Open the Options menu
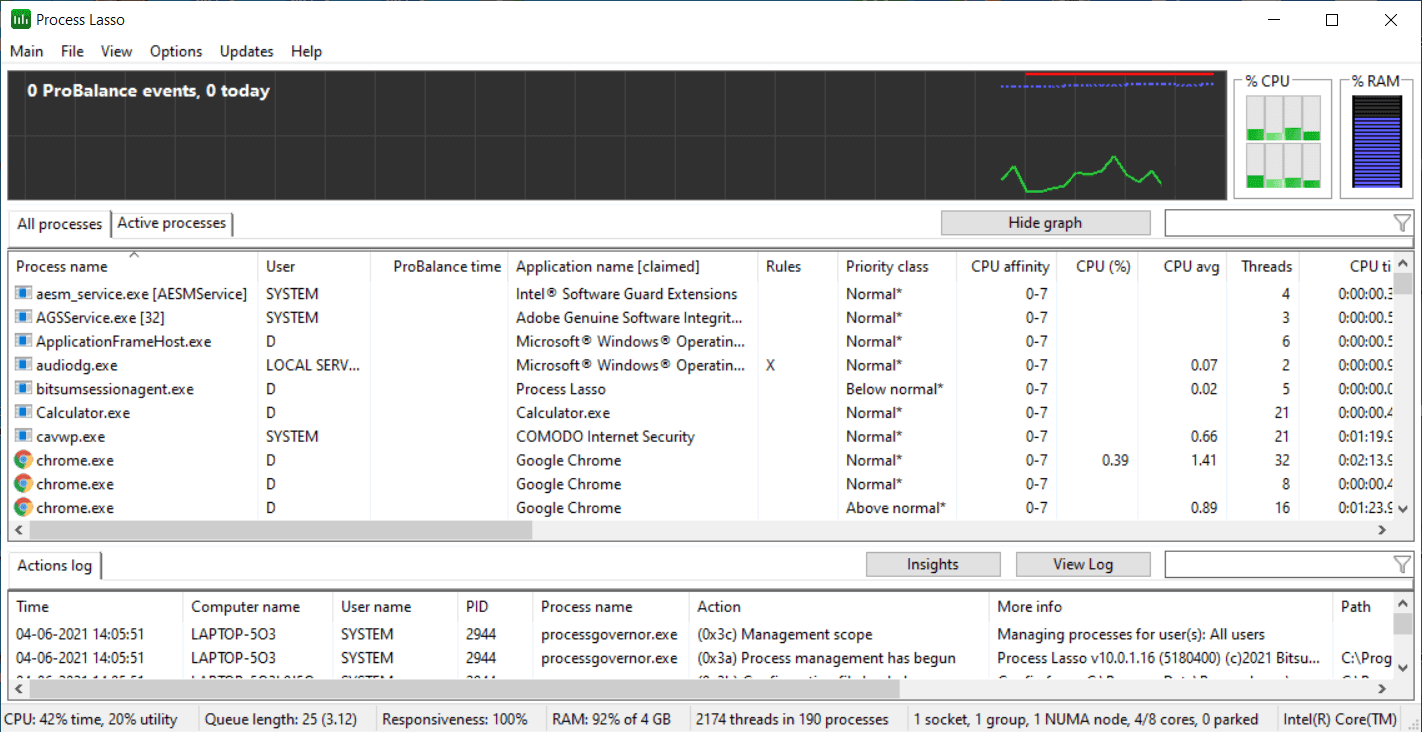This screenshot has width=1422, height=732. 176,51
